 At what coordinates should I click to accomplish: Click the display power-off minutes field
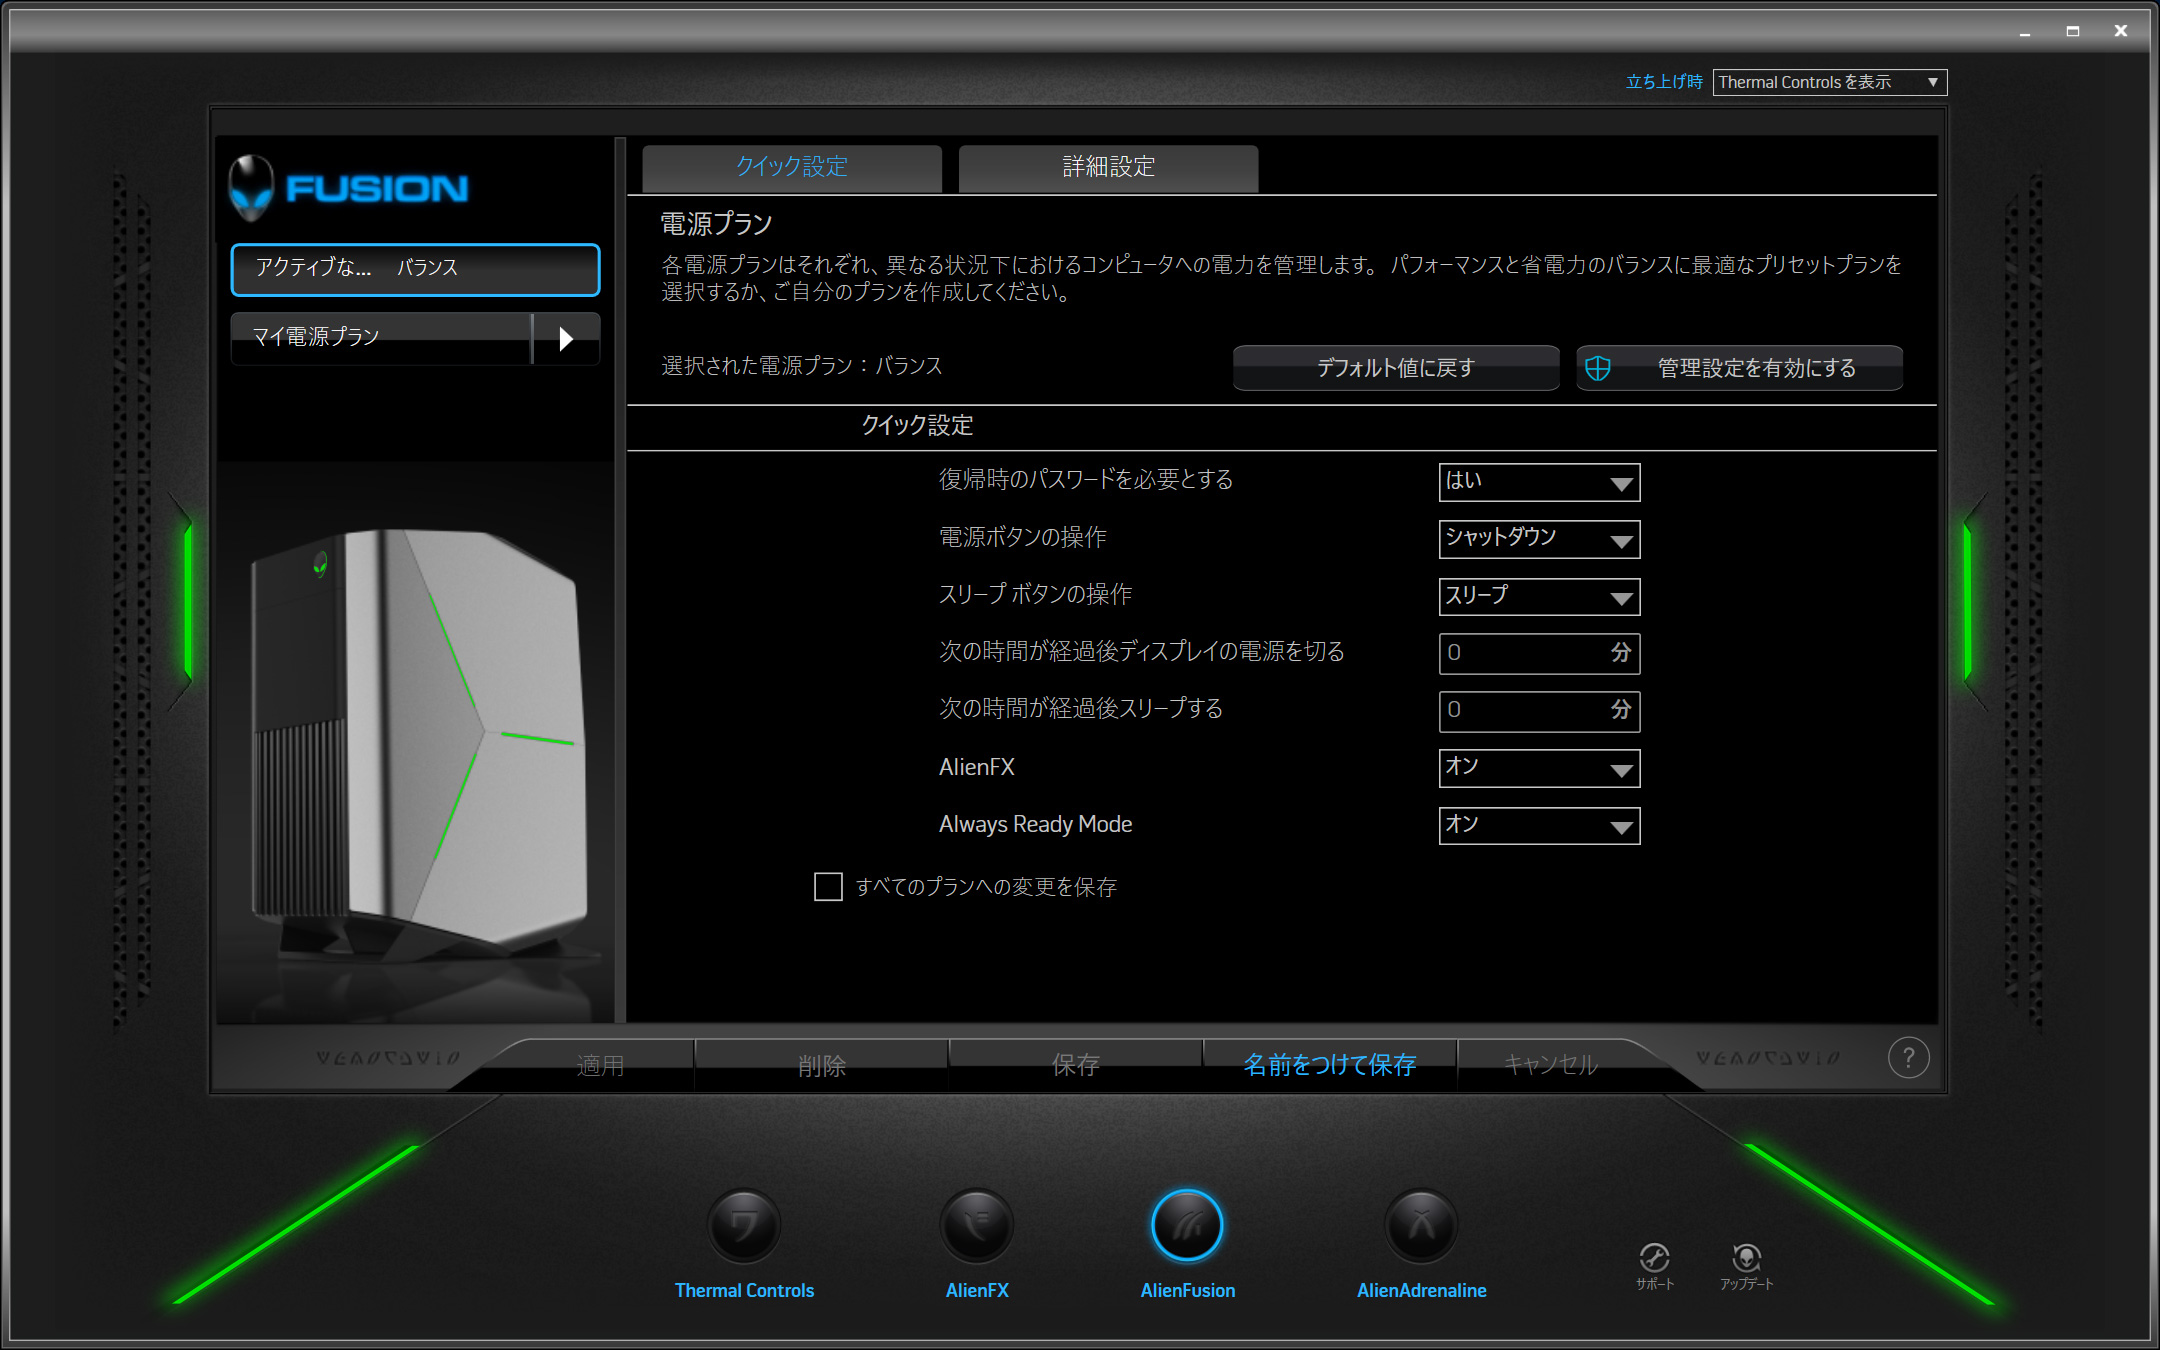coord(1522,653)
